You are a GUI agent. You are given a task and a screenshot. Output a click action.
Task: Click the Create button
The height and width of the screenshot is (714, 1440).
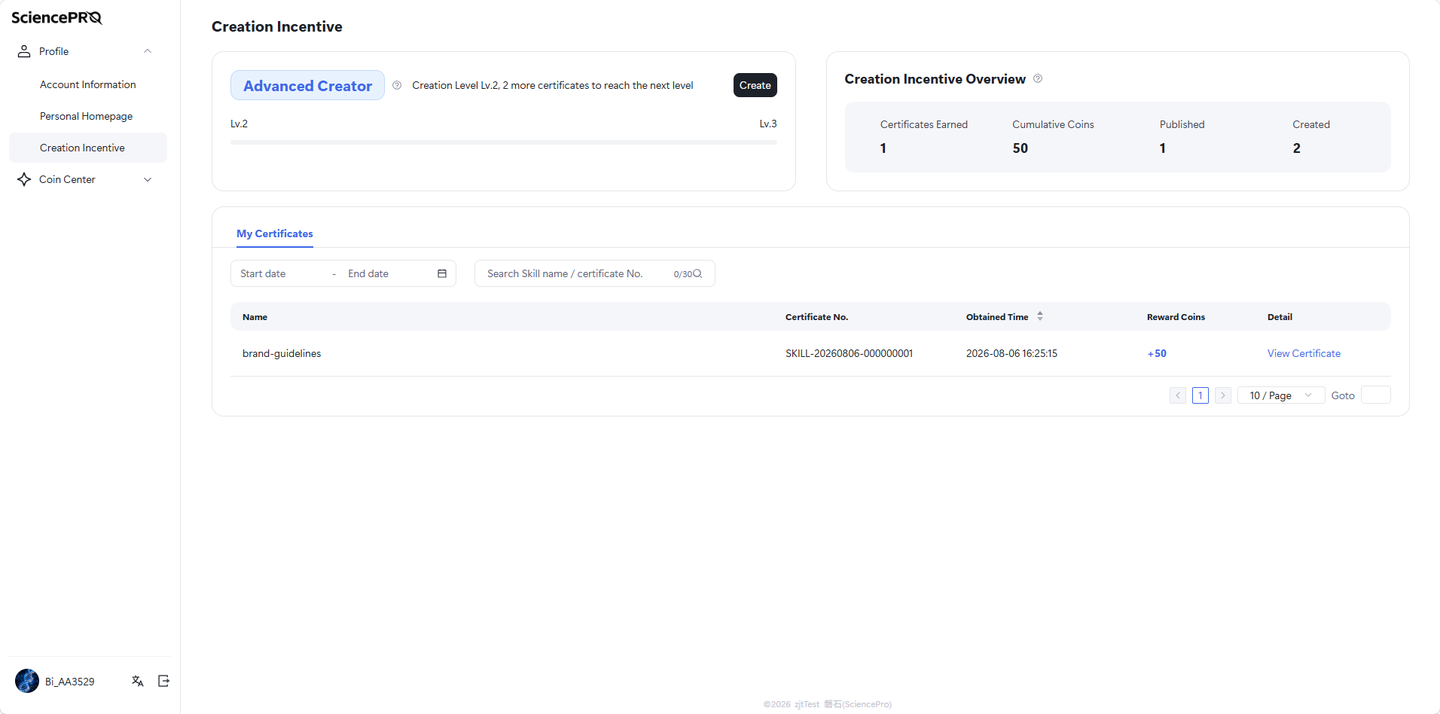coord(755,85)
